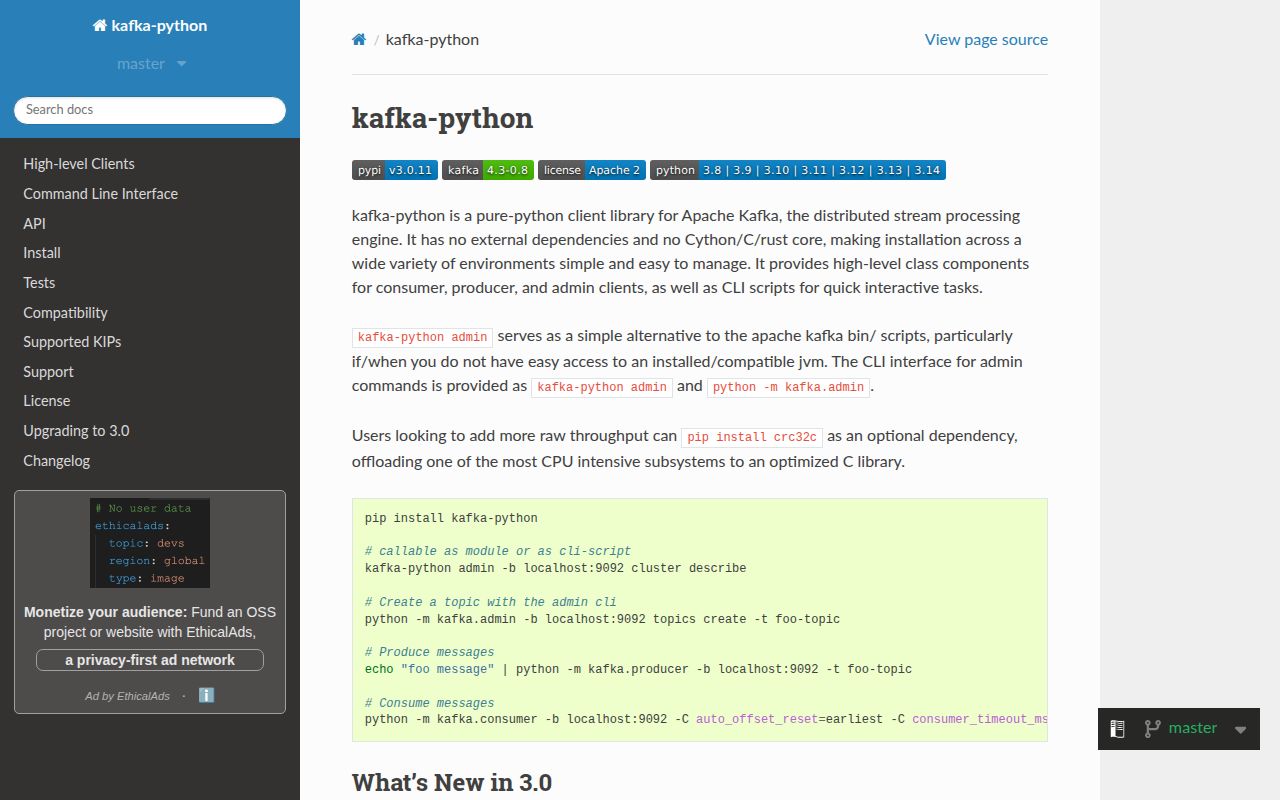Click the kafka-python page heading

pos(442,118)
